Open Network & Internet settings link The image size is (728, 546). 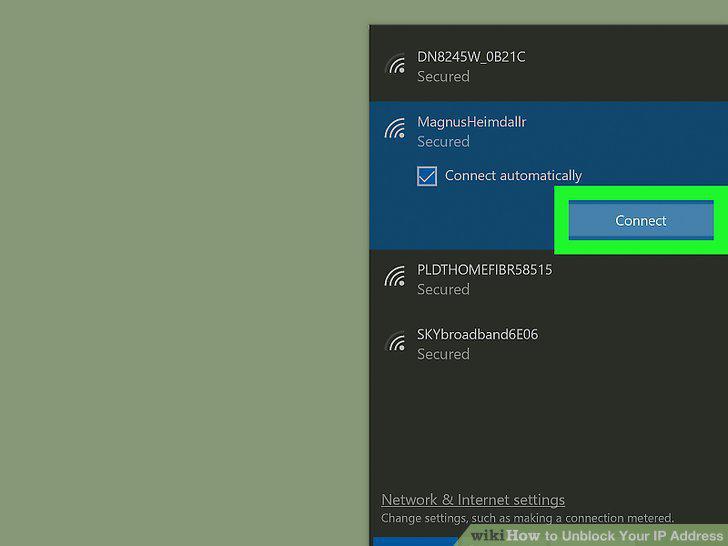(473, 500)
